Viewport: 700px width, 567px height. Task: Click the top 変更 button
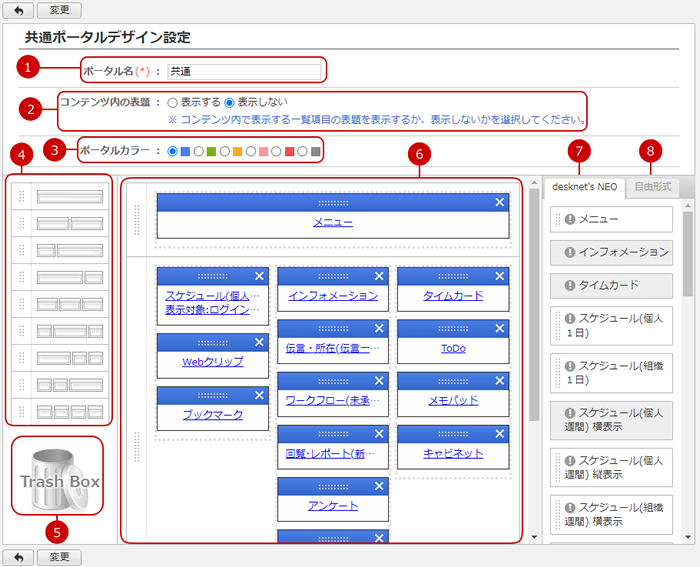coord(59,10)
